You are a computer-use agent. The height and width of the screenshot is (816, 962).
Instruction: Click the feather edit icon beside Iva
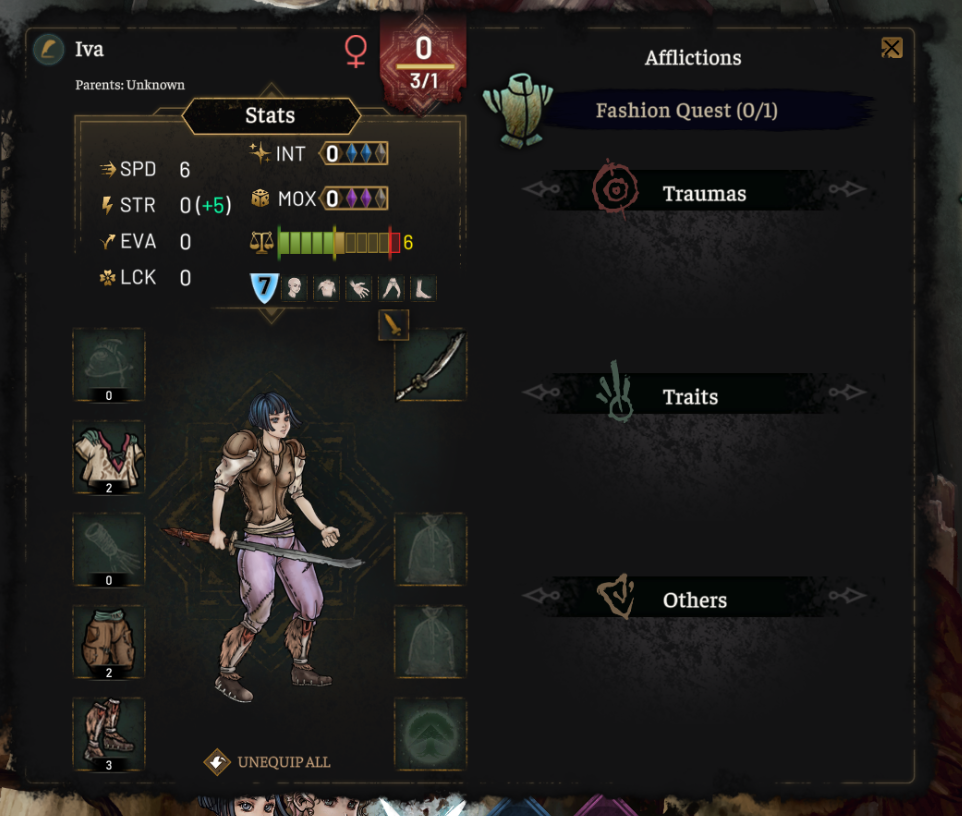click(x=48, y=50)
